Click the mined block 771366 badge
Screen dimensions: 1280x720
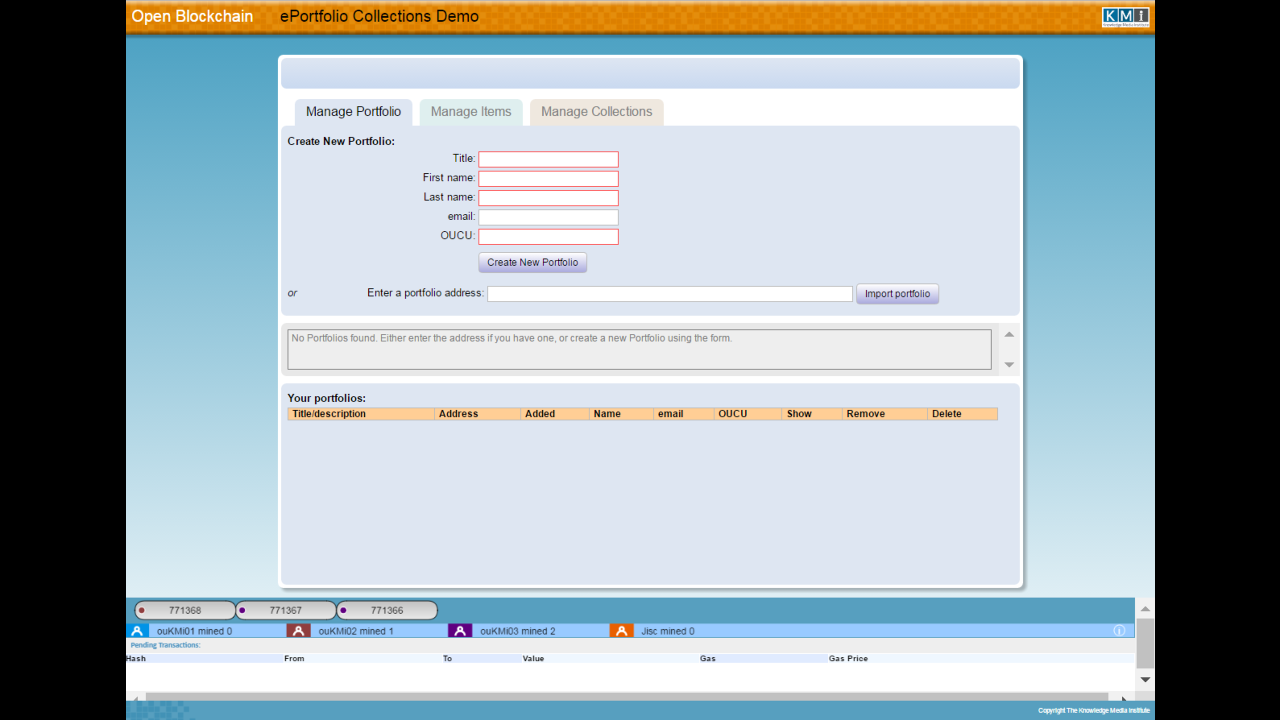click(x=387, y=609)
